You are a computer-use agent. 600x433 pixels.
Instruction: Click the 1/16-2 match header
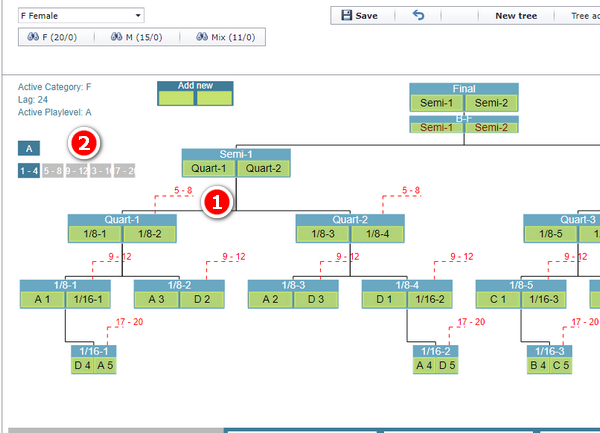[x=435, y=351]
